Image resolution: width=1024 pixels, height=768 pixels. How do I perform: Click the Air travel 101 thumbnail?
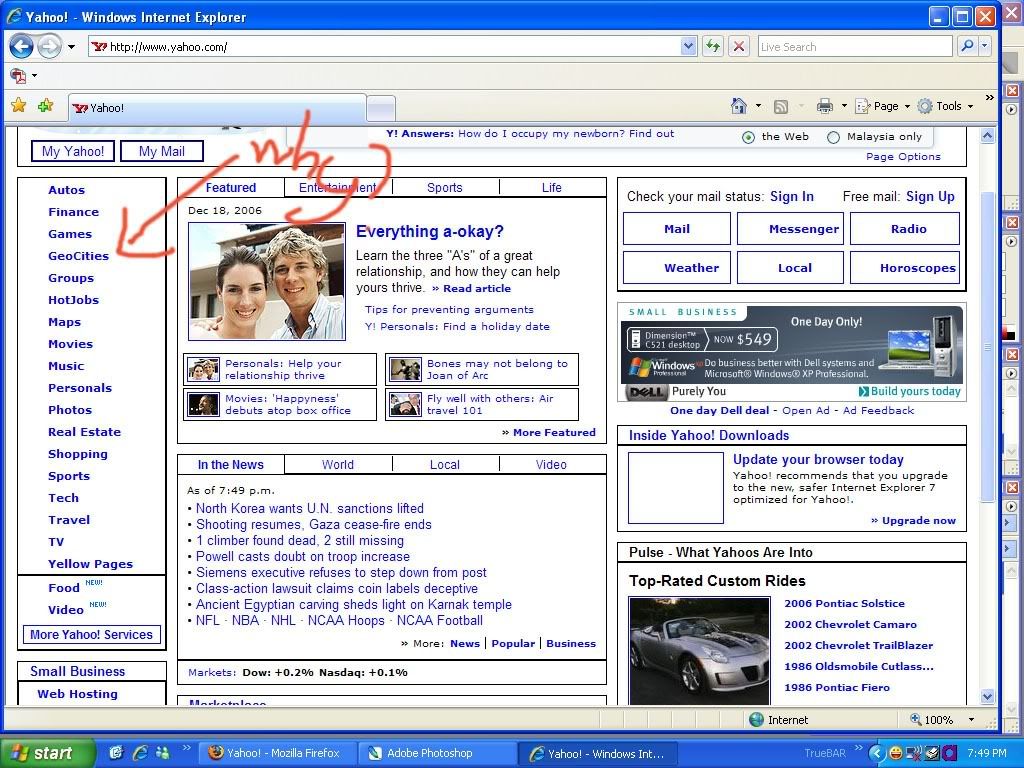point(405,404)
